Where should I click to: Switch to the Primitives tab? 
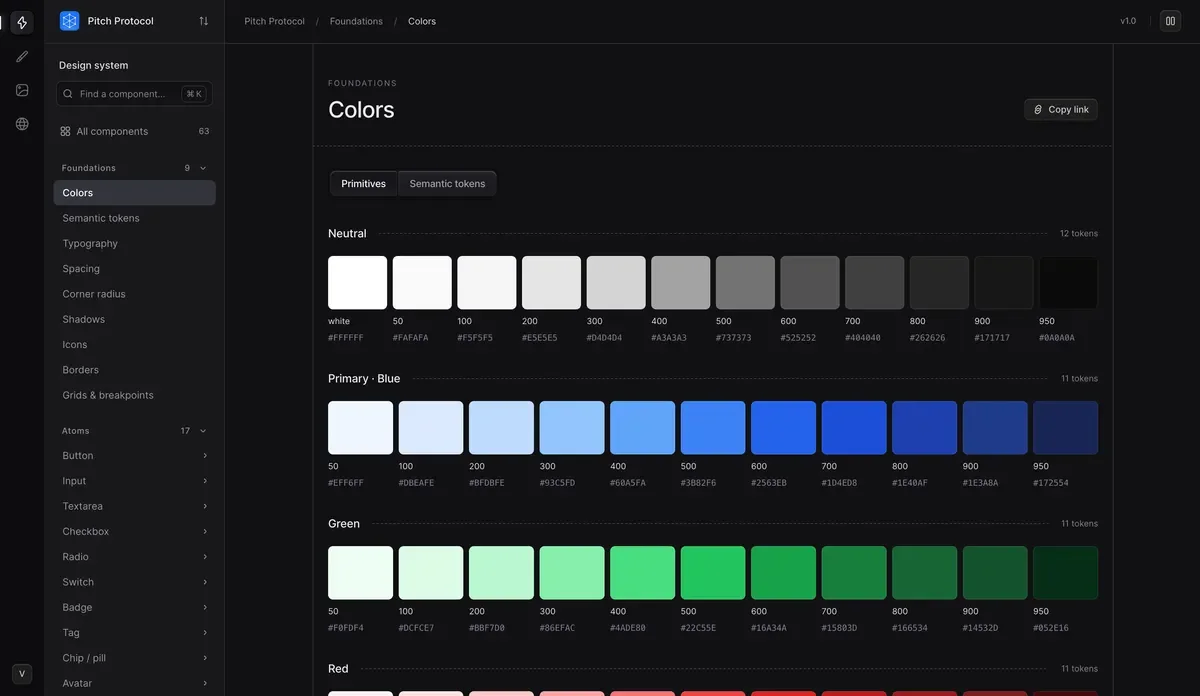tap(363, 184)
